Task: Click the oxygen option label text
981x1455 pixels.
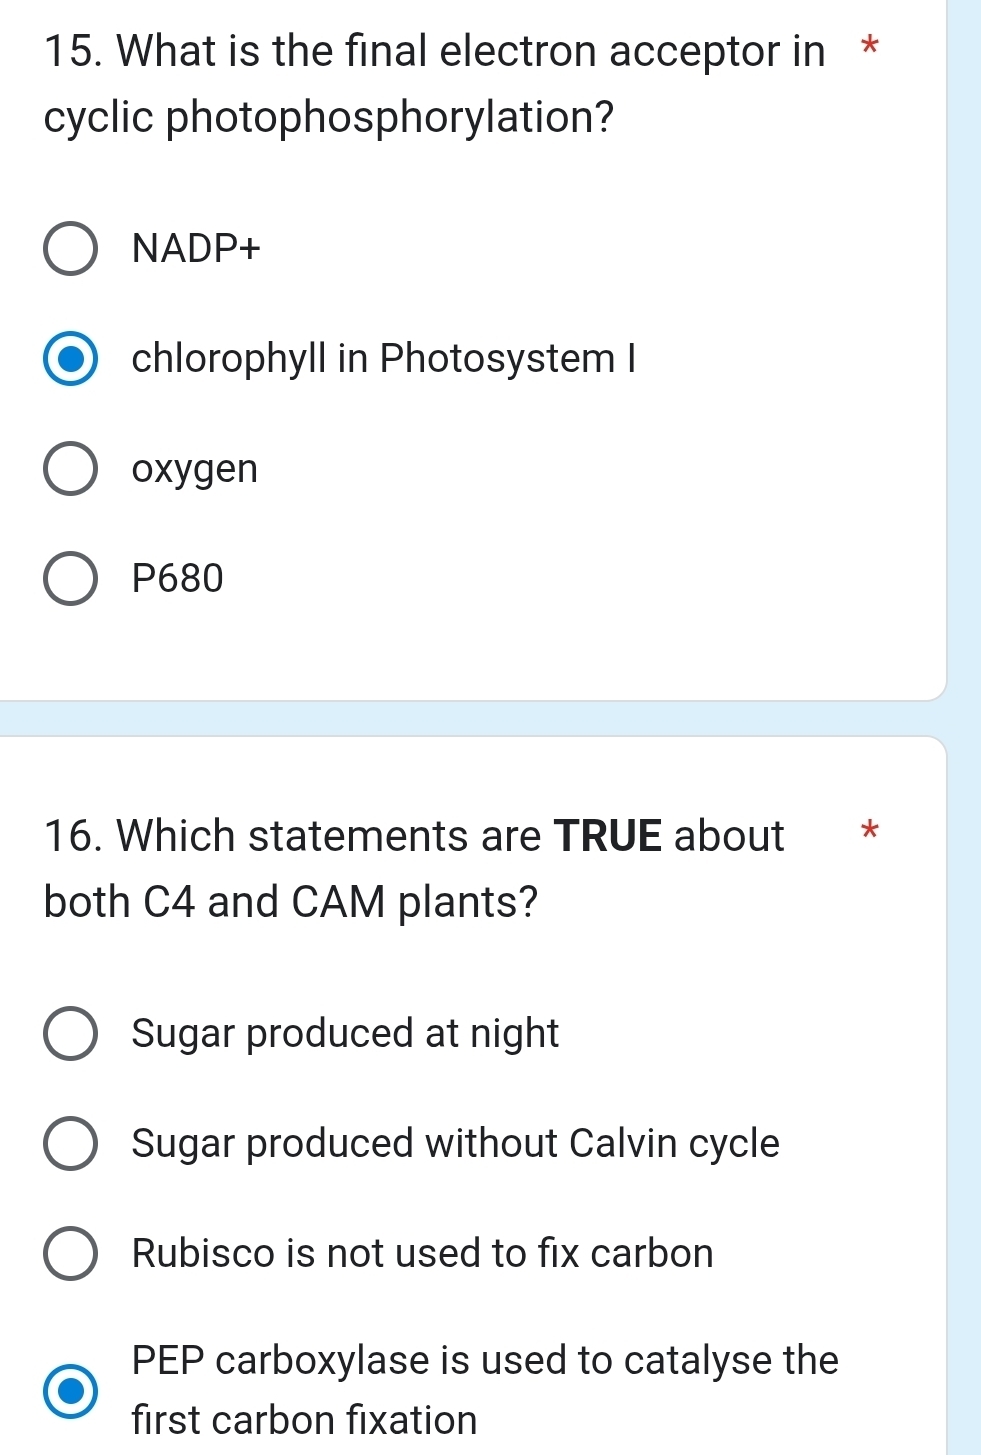Action: click(195, 468)
